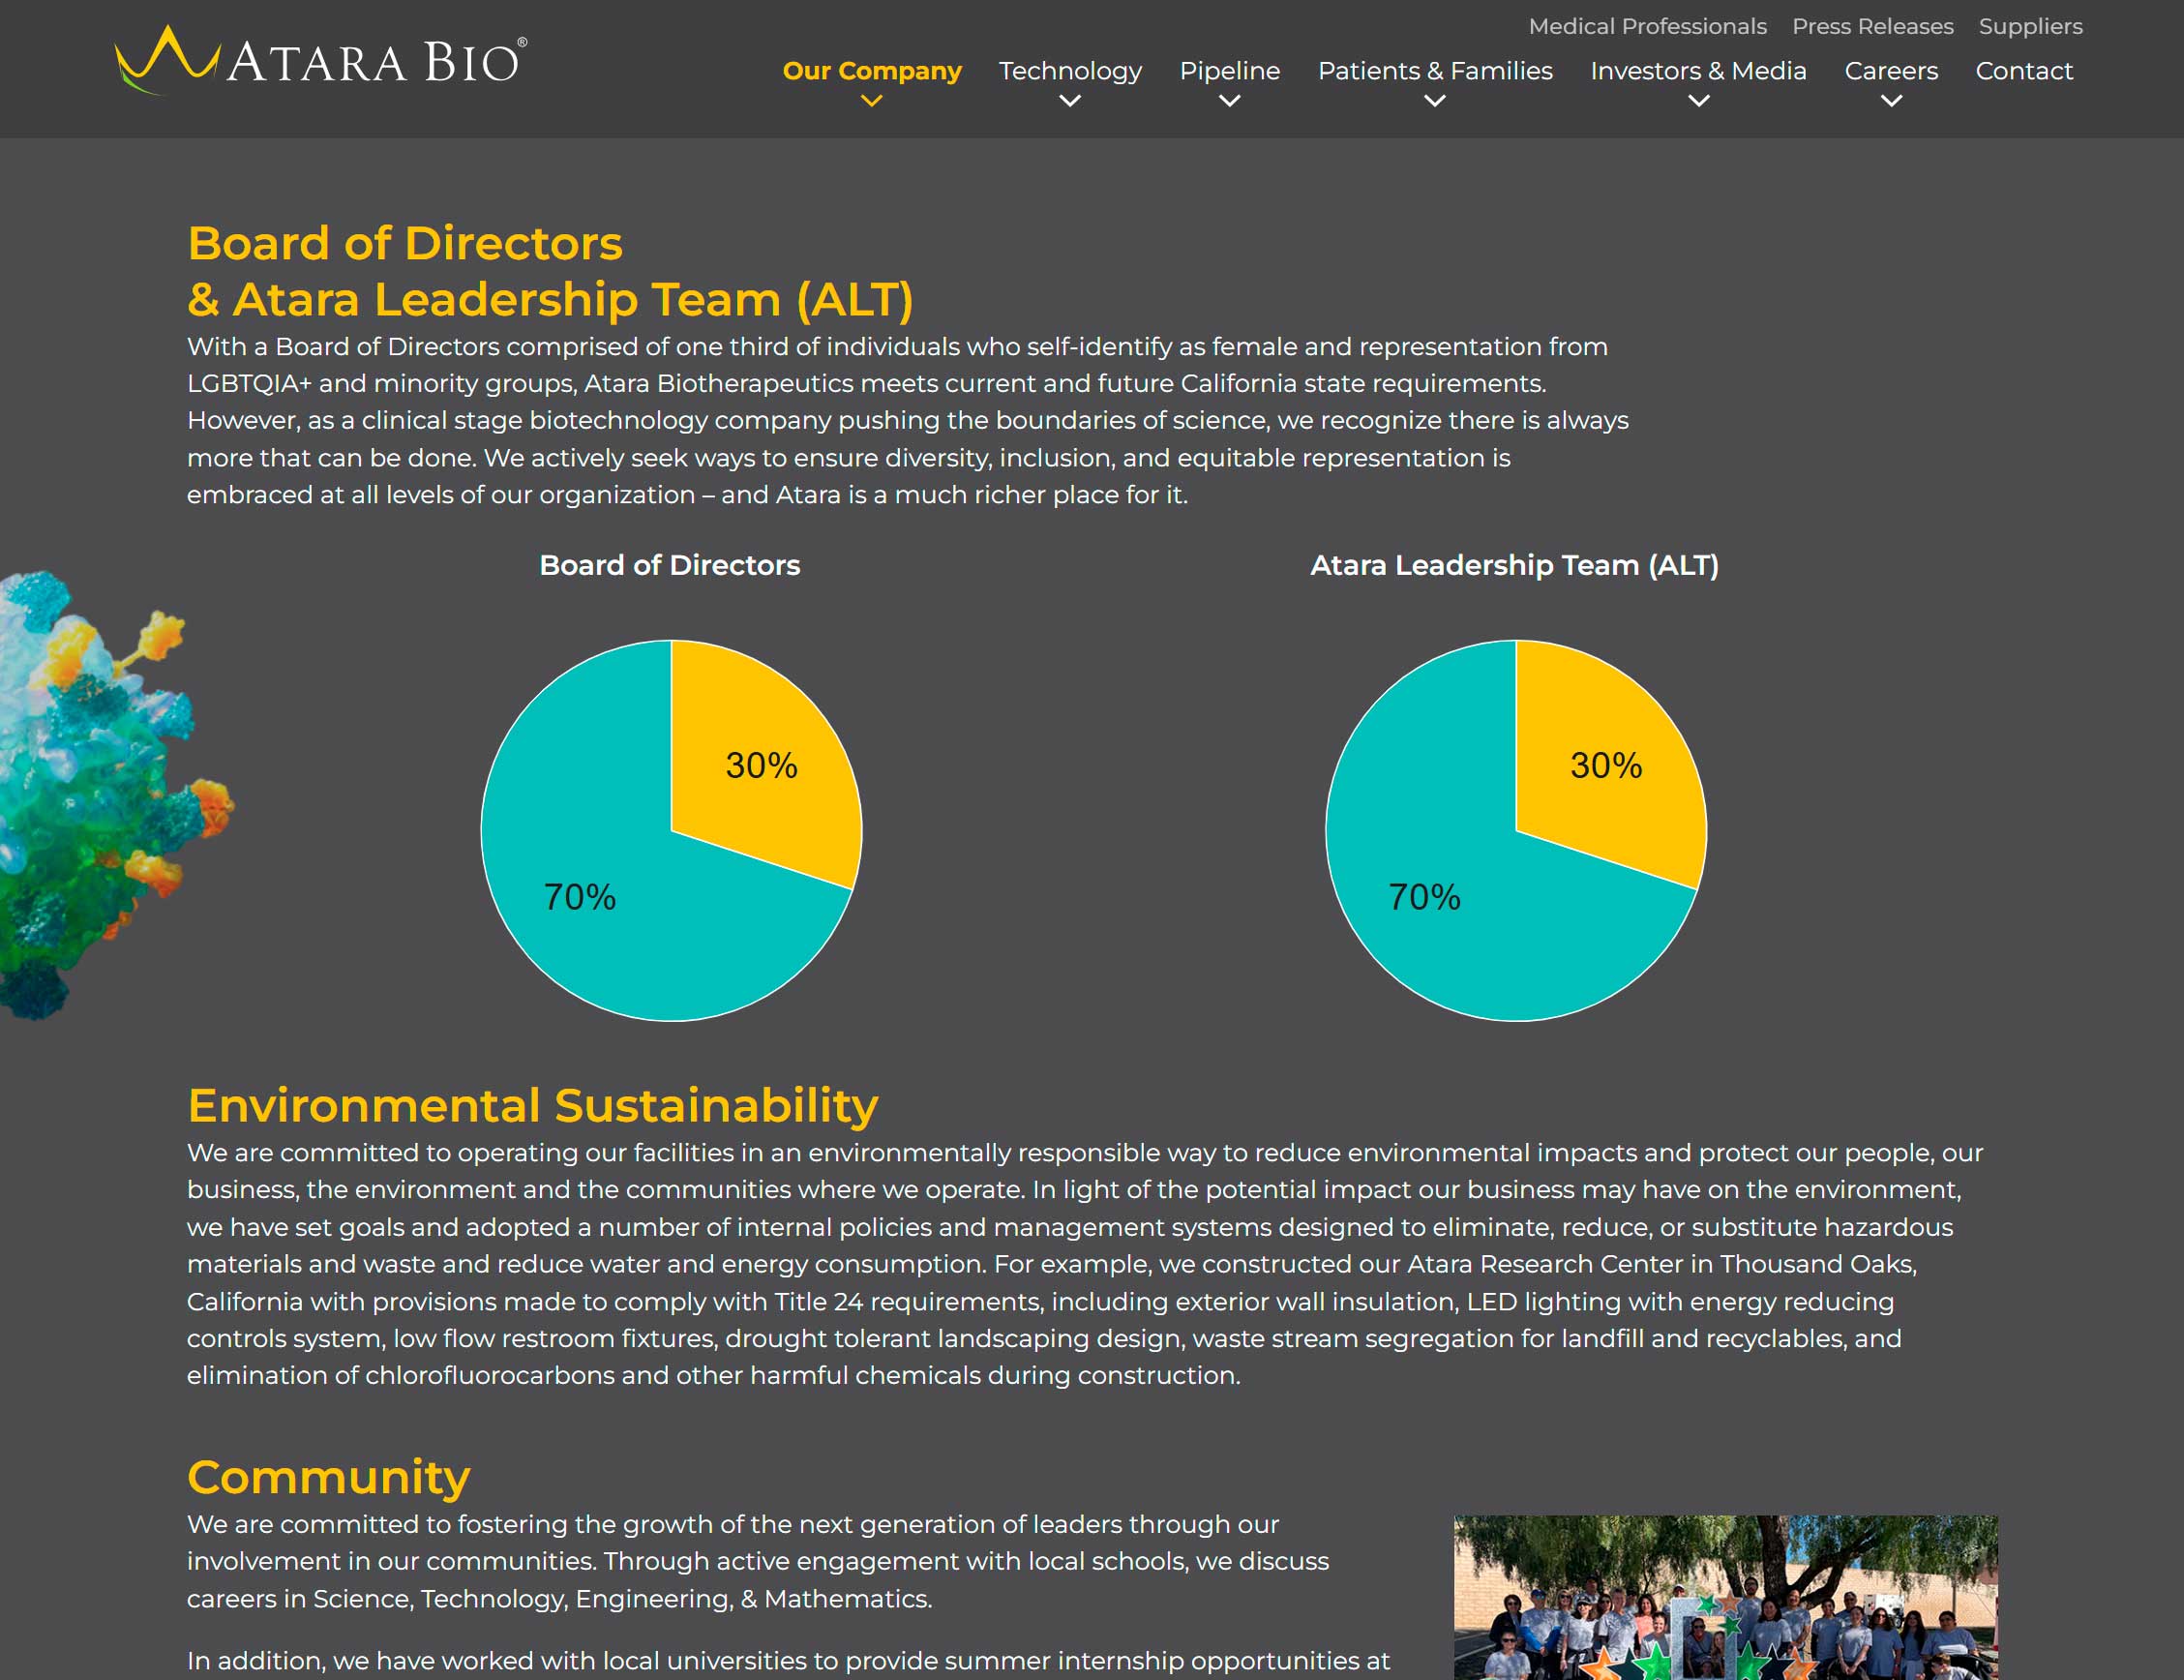Expand the chevron under Our Company
The height and width of the screenshot is (1680, 2184).
coord(871,101)
